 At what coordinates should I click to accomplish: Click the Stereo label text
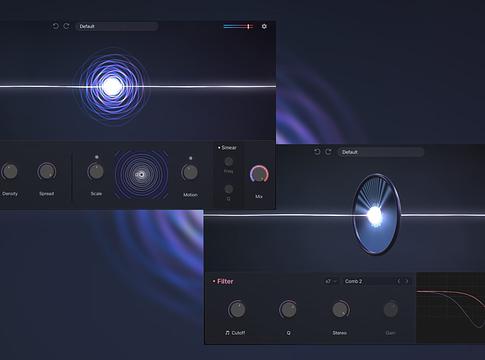(339, 333)
